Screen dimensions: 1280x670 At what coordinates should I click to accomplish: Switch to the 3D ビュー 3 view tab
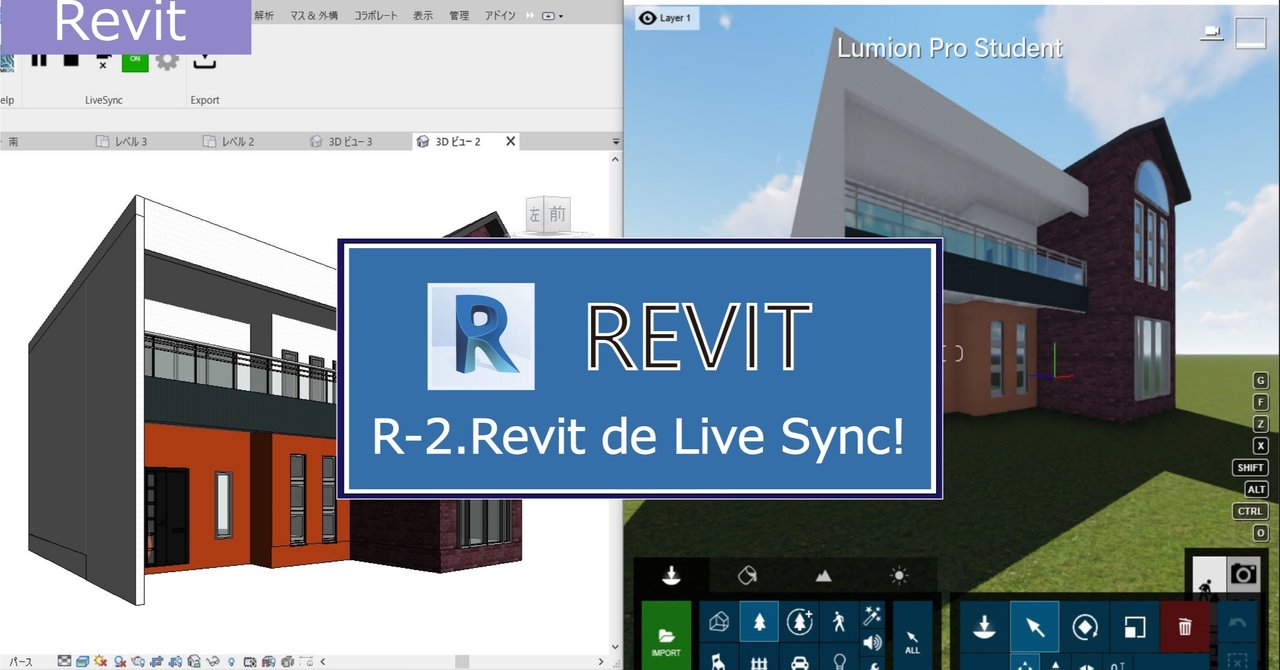coord(340,140)
